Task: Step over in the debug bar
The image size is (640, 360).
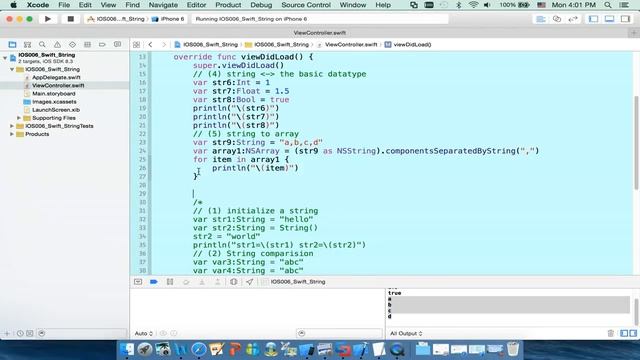Action: 186,282
